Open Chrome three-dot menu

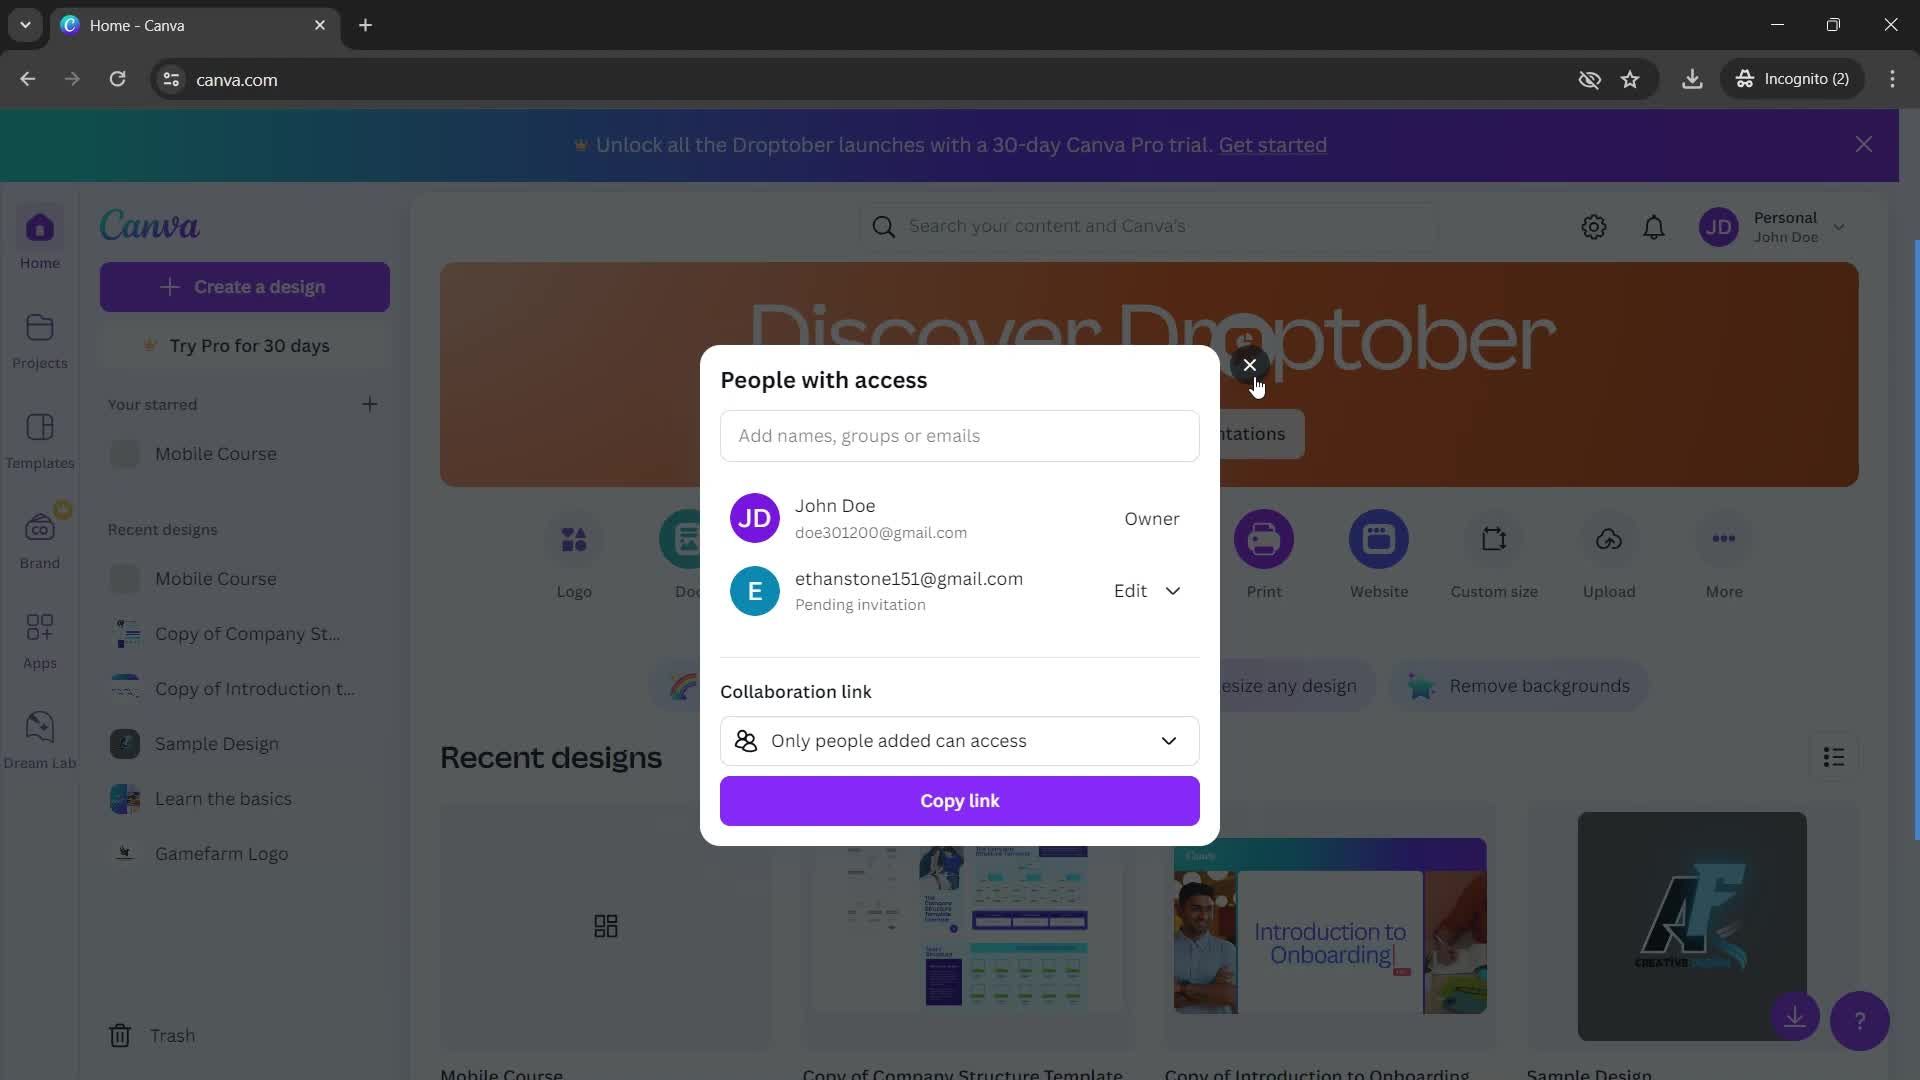coord(1892,79)
